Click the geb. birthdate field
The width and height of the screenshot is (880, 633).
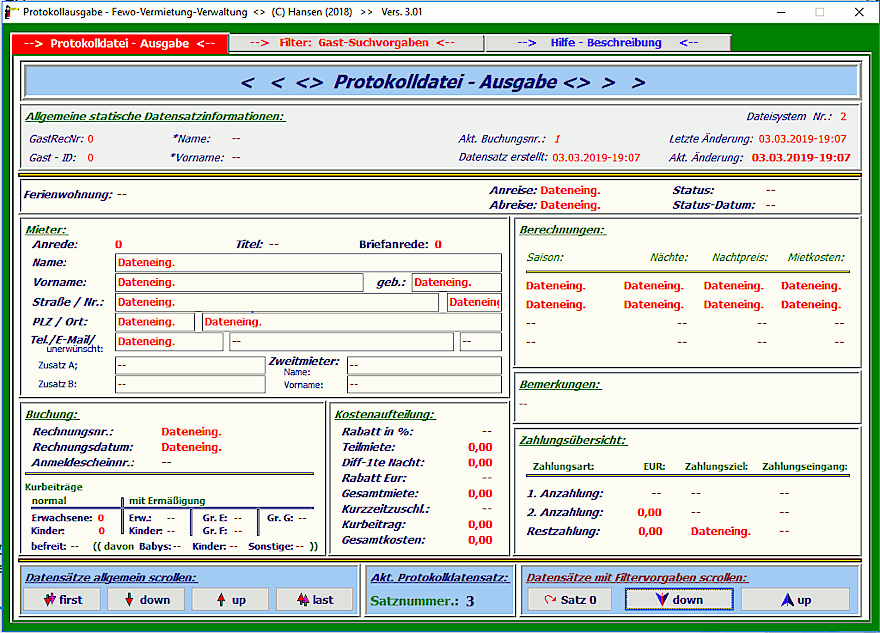[456, 283]
